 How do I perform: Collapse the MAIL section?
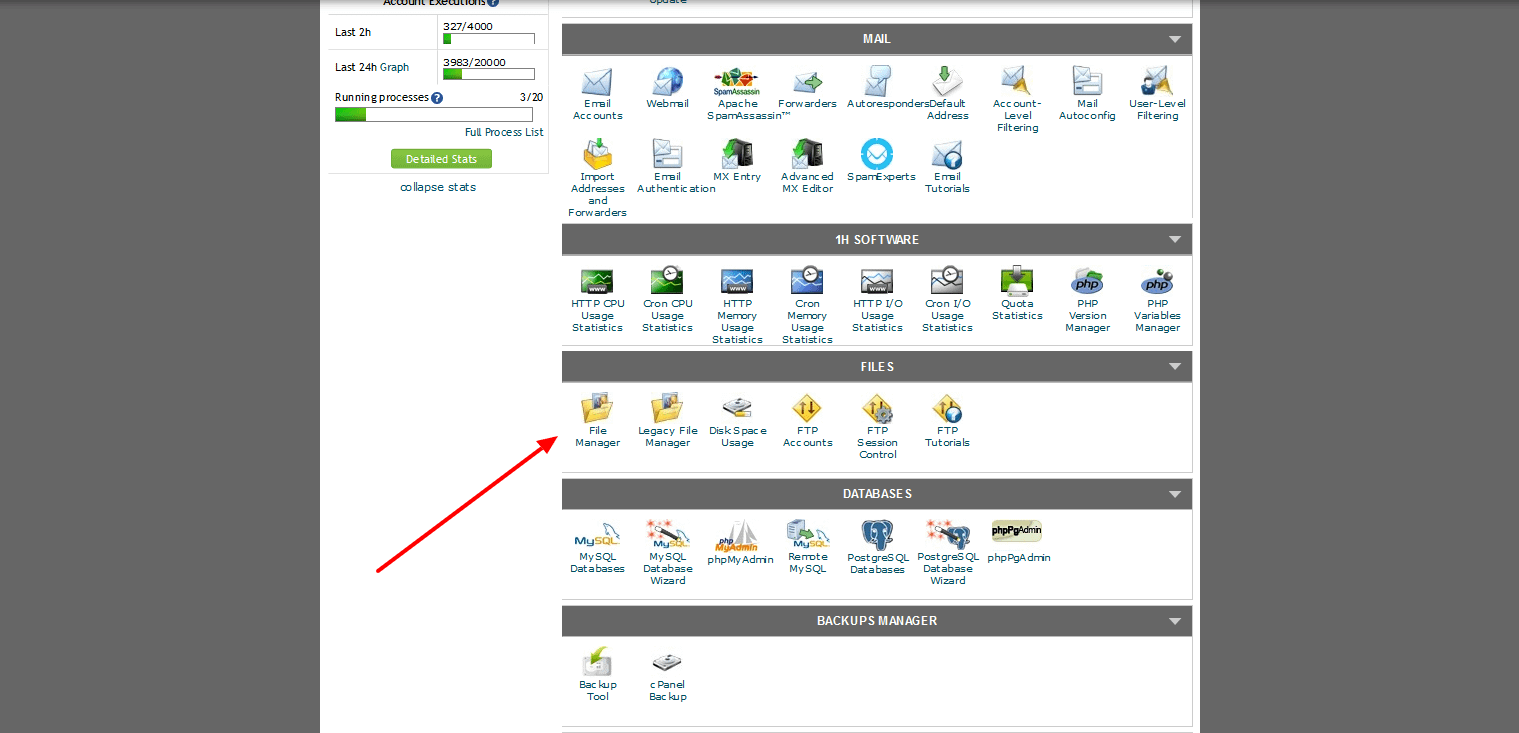[x=1174, y=39]
